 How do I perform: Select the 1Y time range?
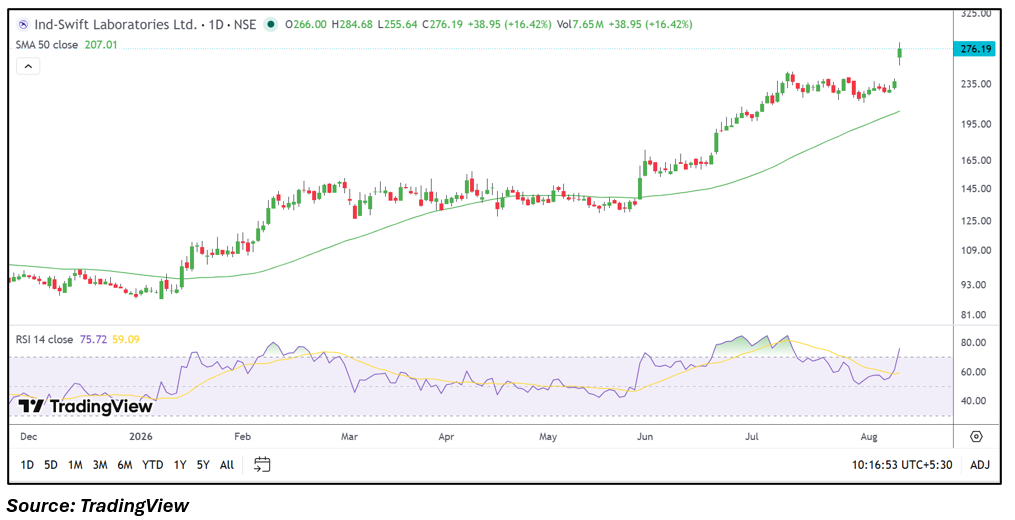click(180, 465)
